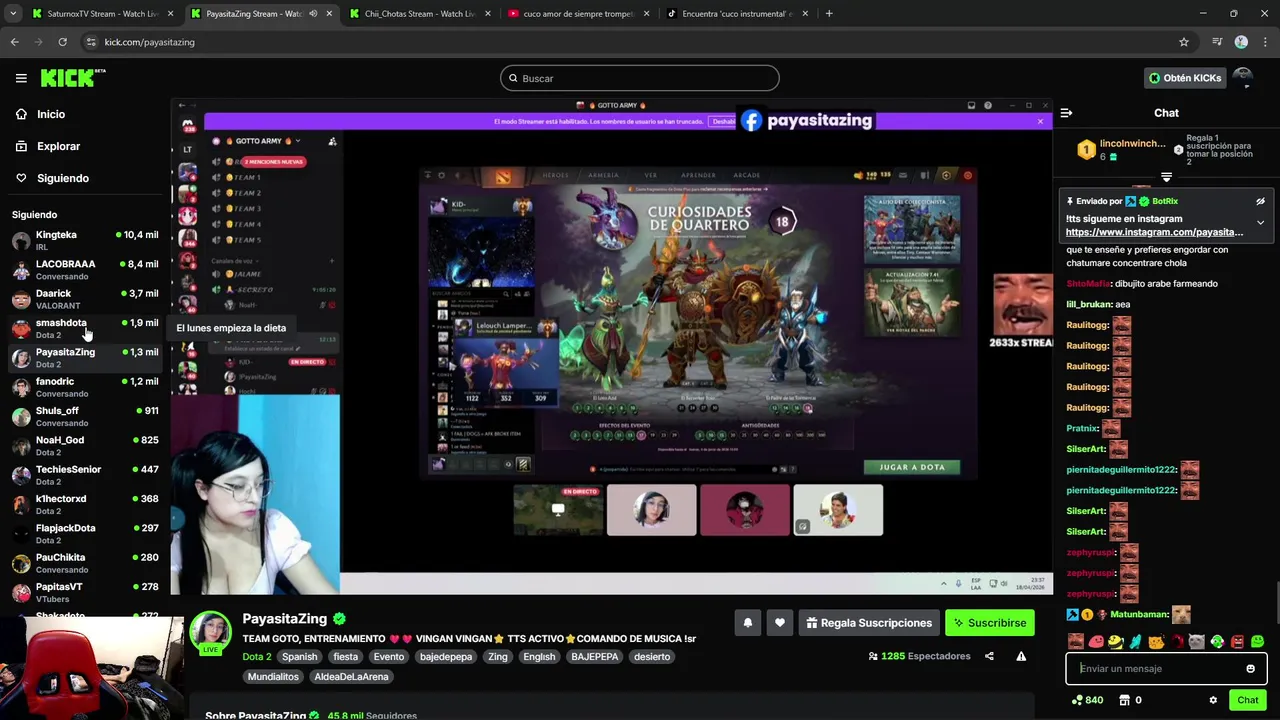The height and width of the screenshot is (720, 1280).
Task: Go to KICK home via logo
Action: 71,78
